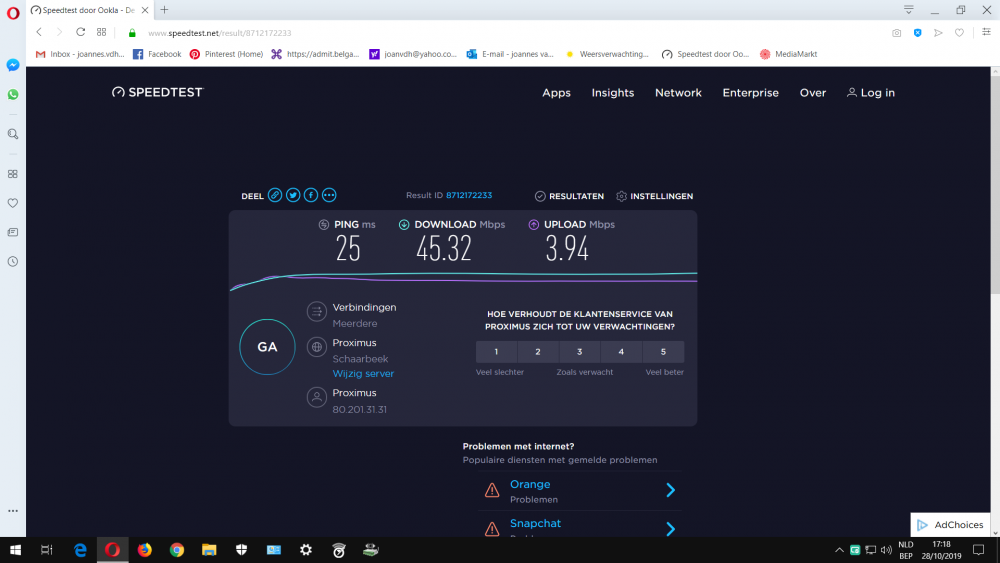Image resolution: width=1000 pixels, height=563 pixels.
Task: Open the volume control in tray
Action: (886, 550)
